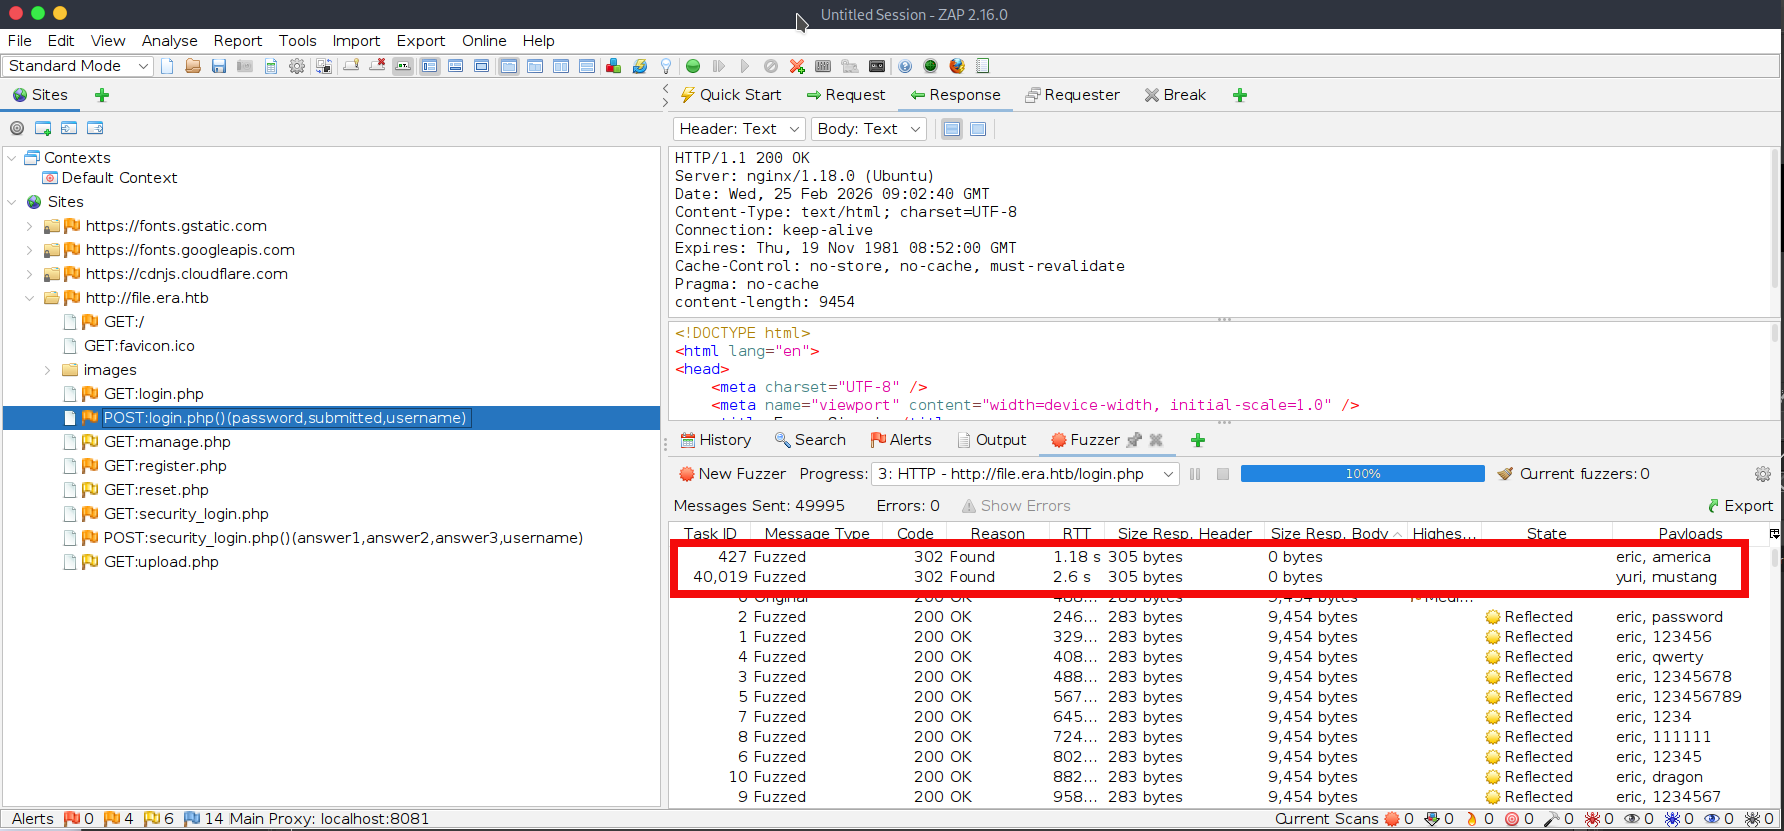Switch to the Alerts tab

[x=901, y=440]
